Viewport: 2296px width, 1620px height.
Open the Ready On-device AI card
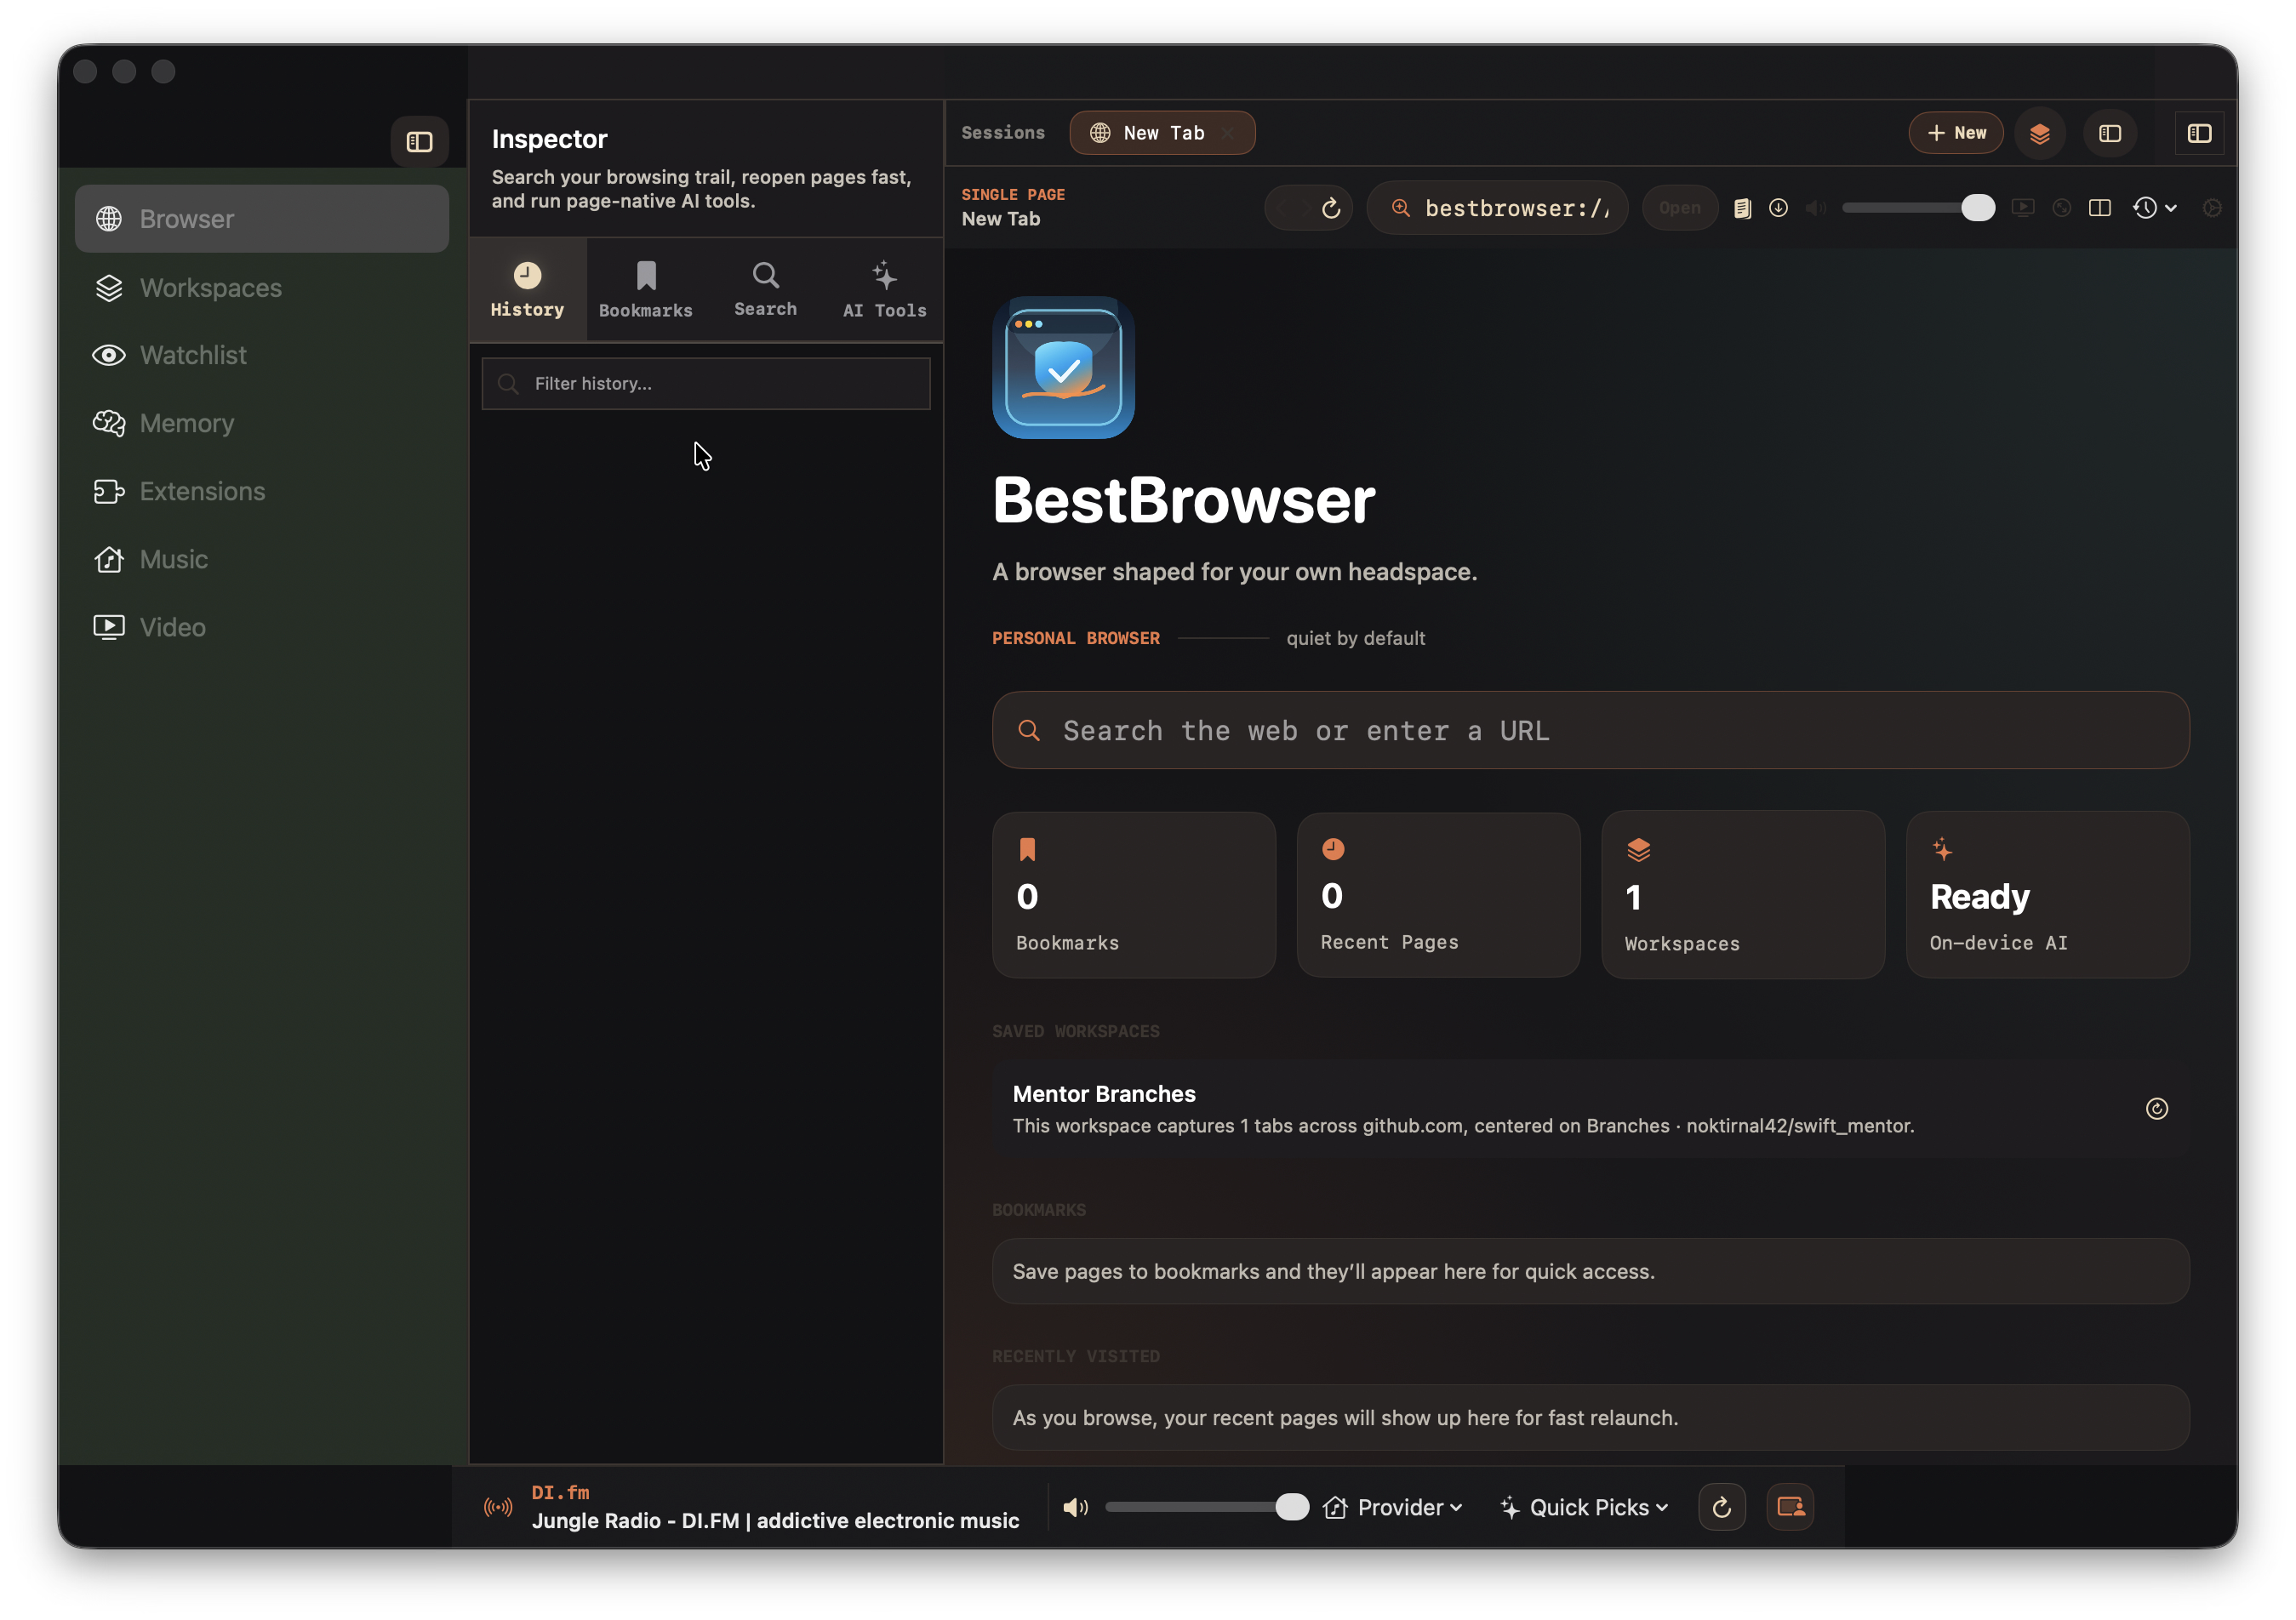tap(2047, 895)
